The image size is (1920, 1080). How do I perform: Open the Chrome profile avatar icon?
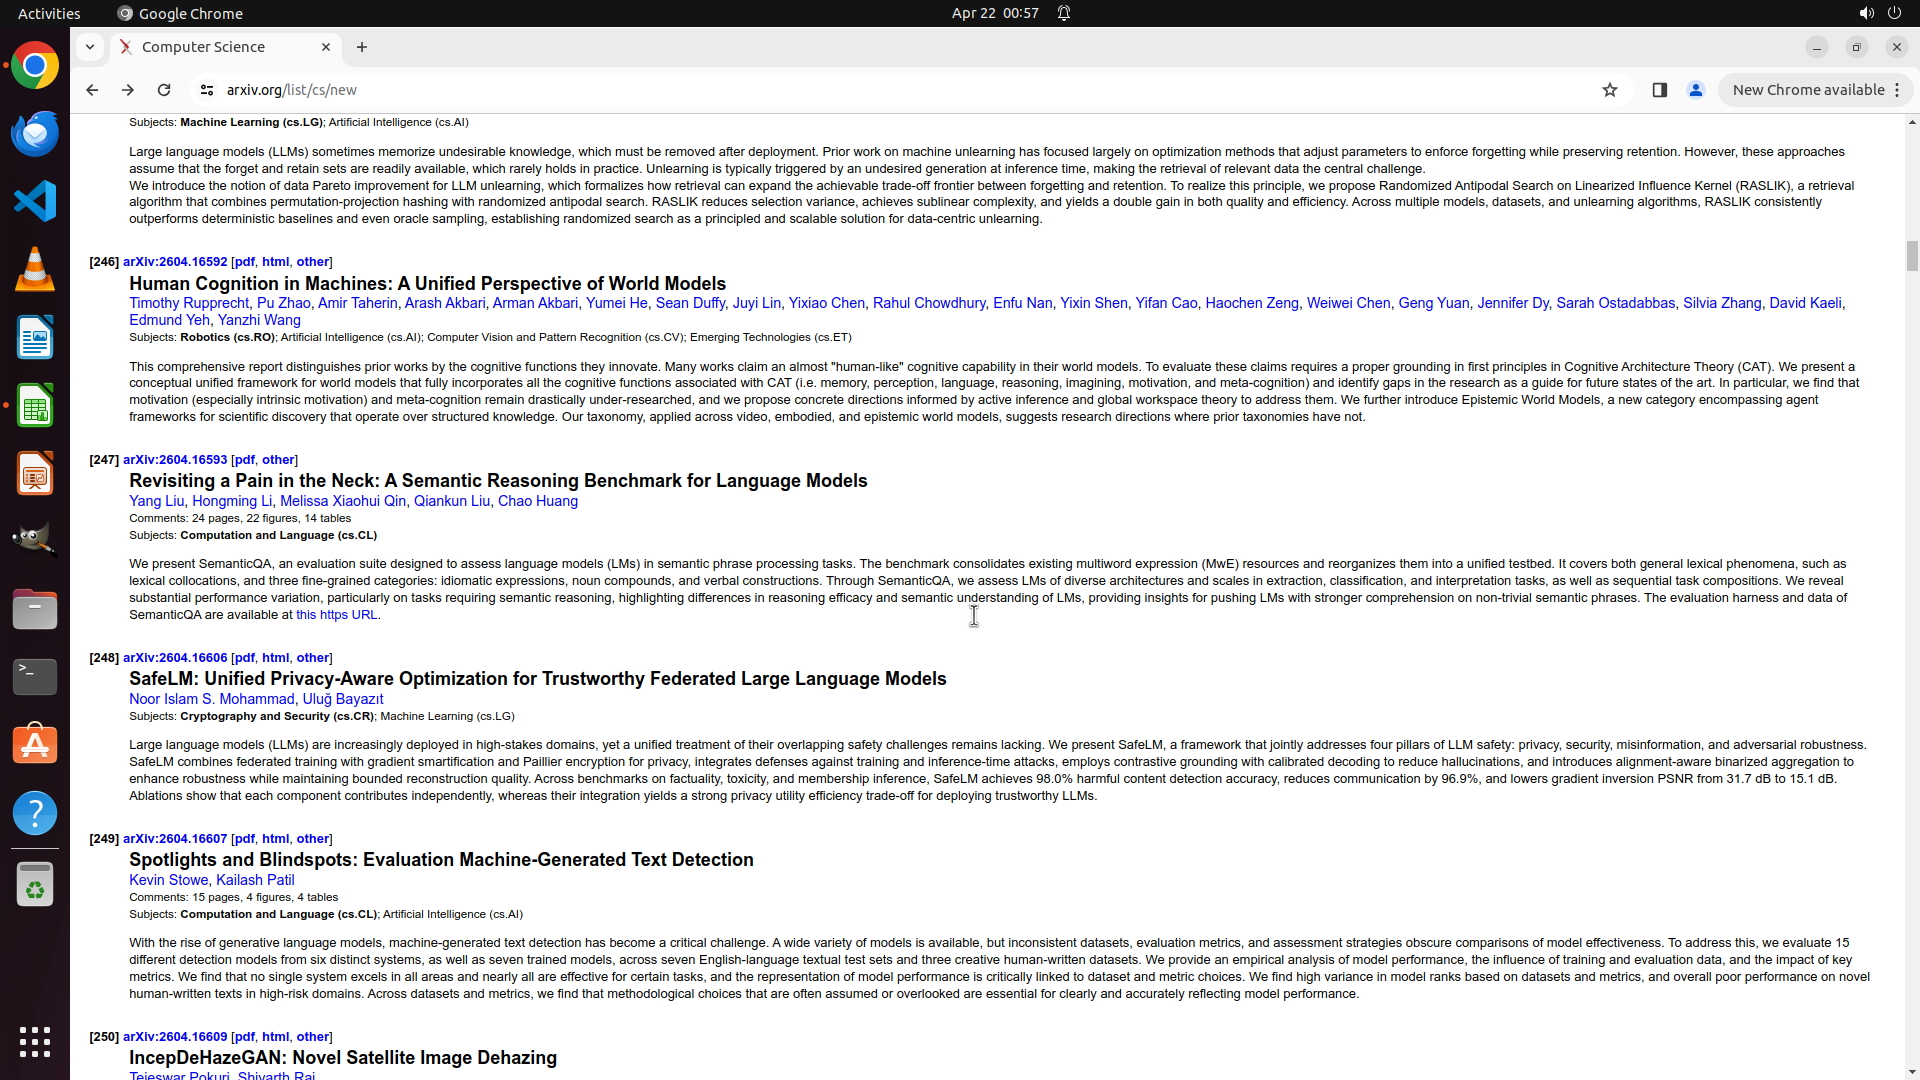pyautogui.click(x=1696, y=90)
